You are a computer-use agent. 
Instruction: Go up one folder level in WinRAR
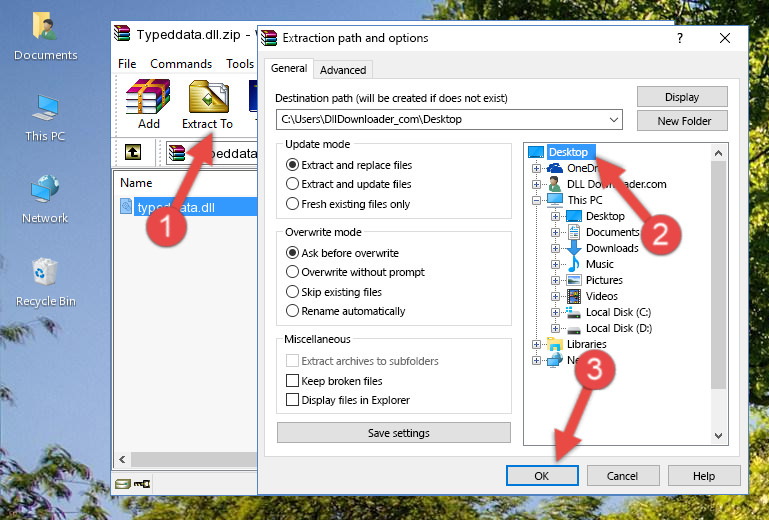(x=133, y=153)
